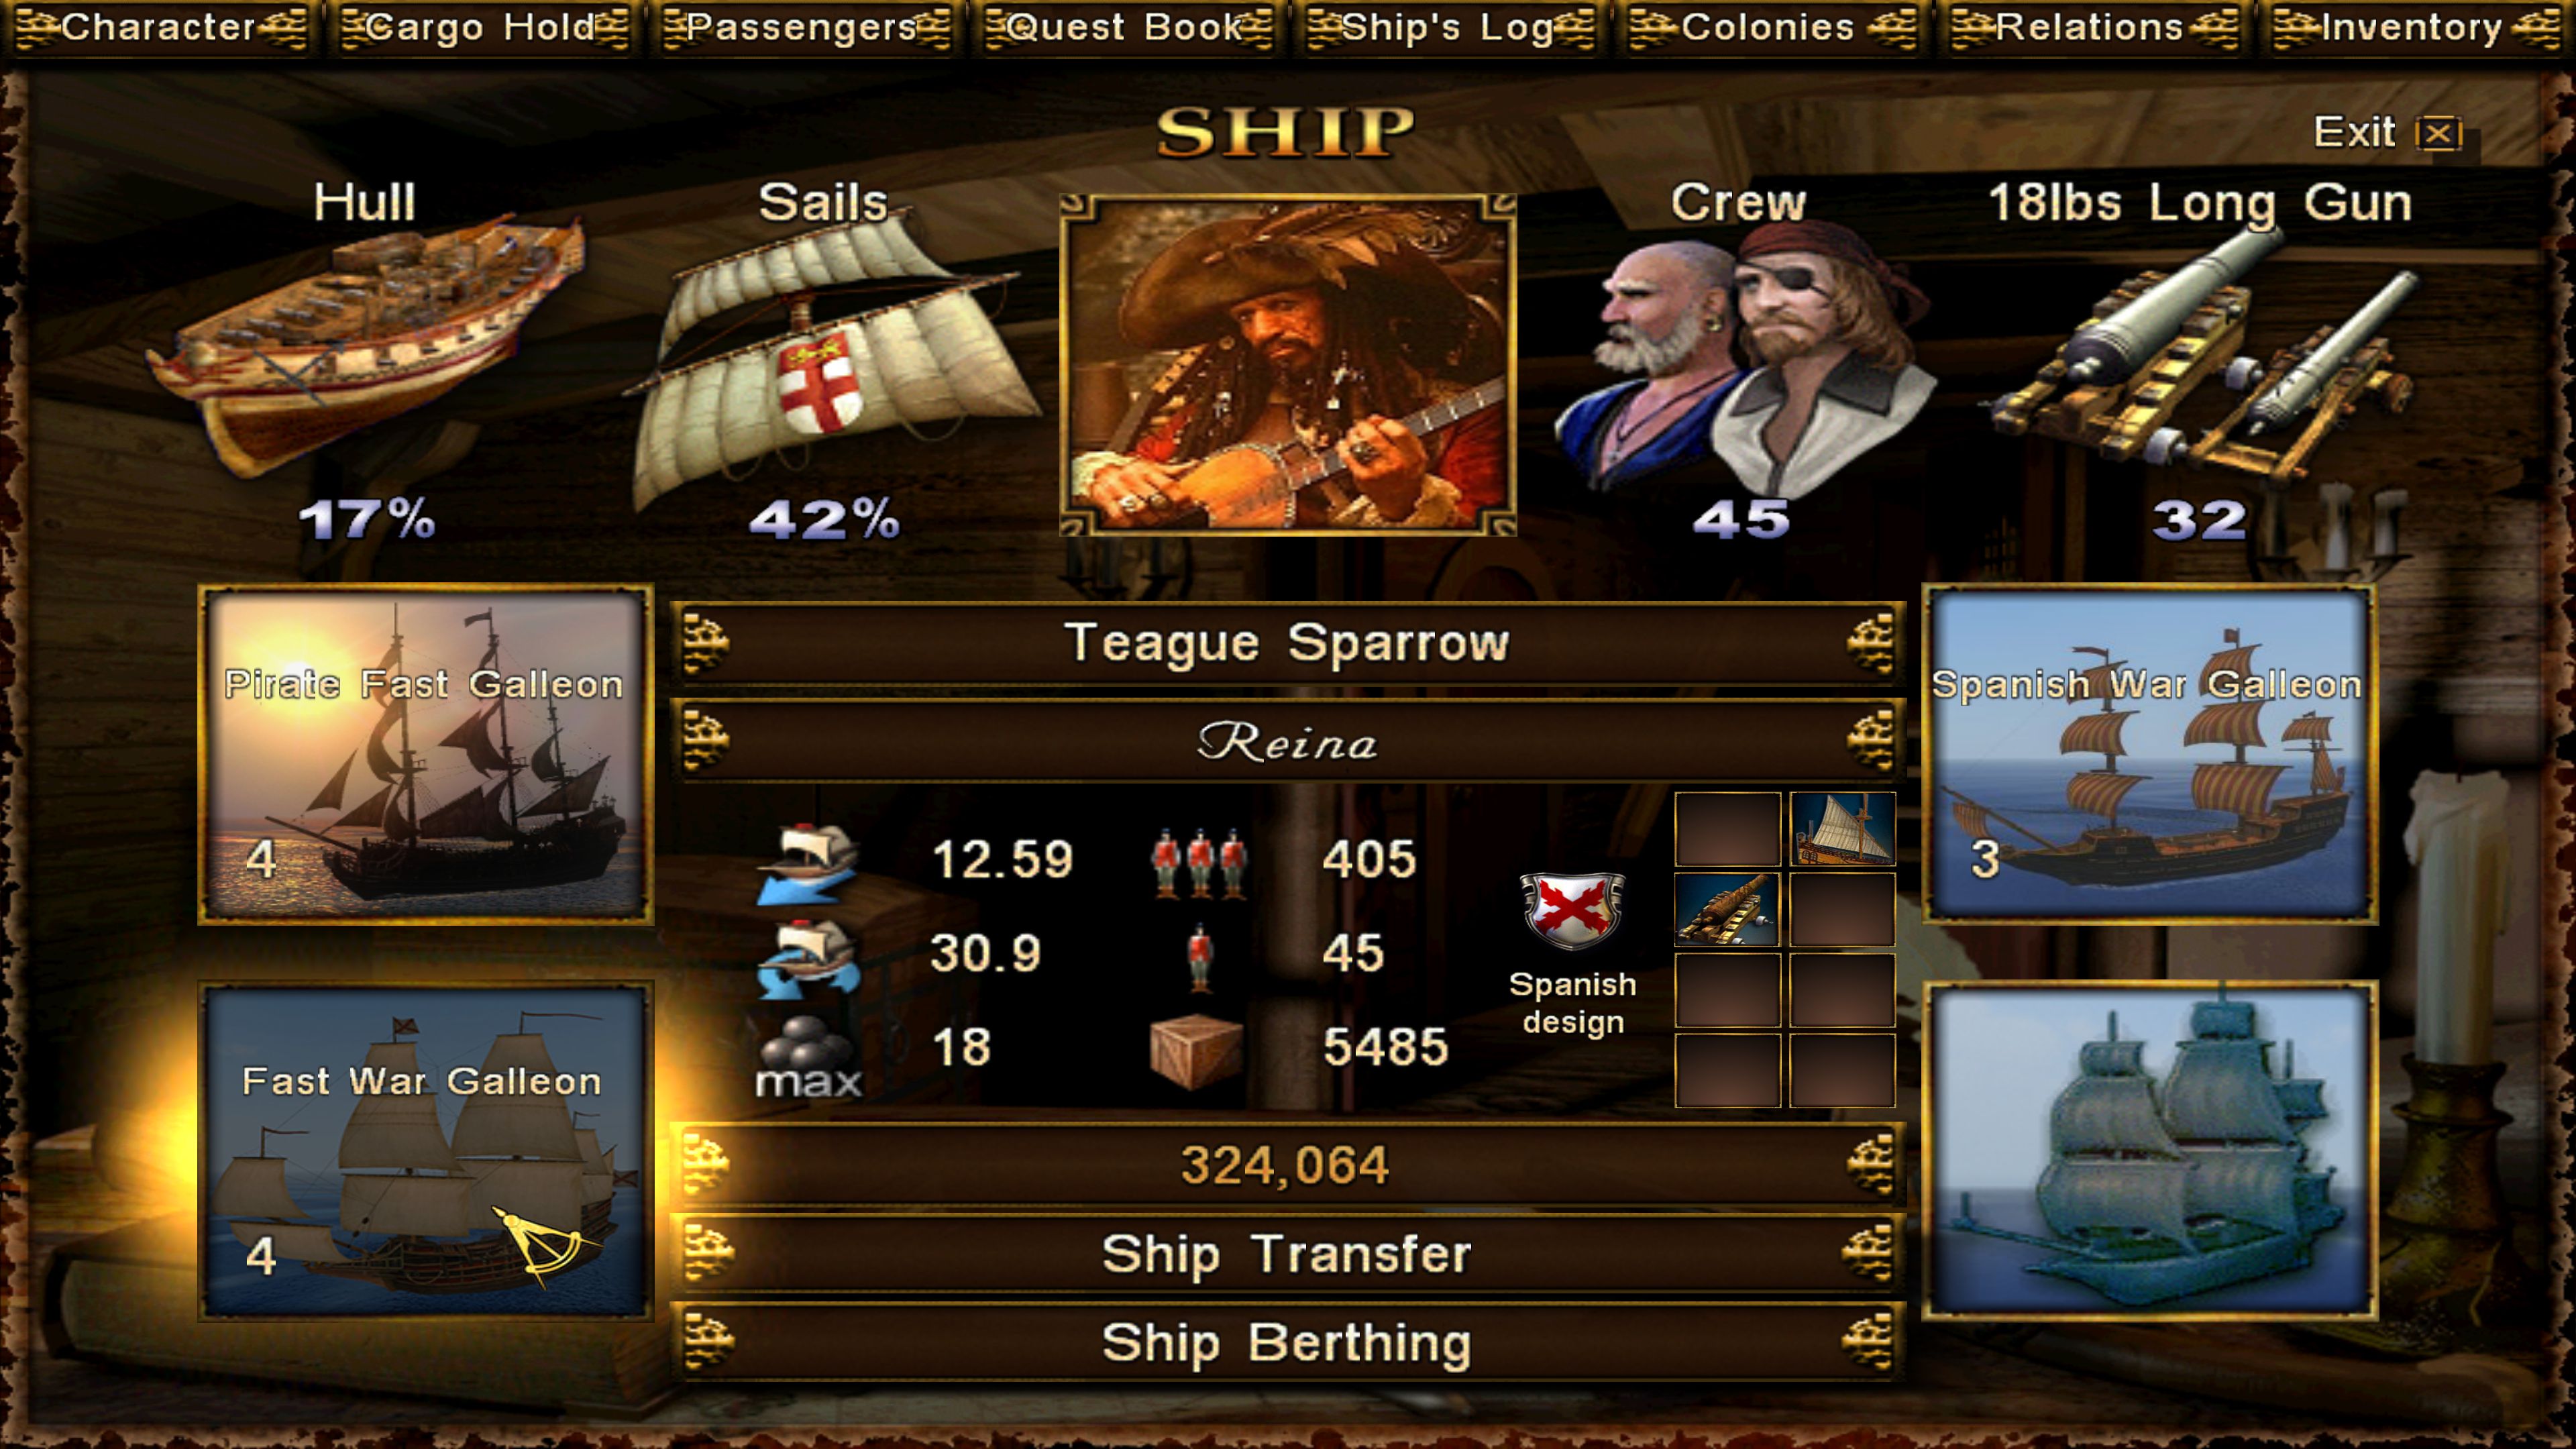
Task: Click the Teague Sparrow captain portrait
Action: click(1288, 364)
